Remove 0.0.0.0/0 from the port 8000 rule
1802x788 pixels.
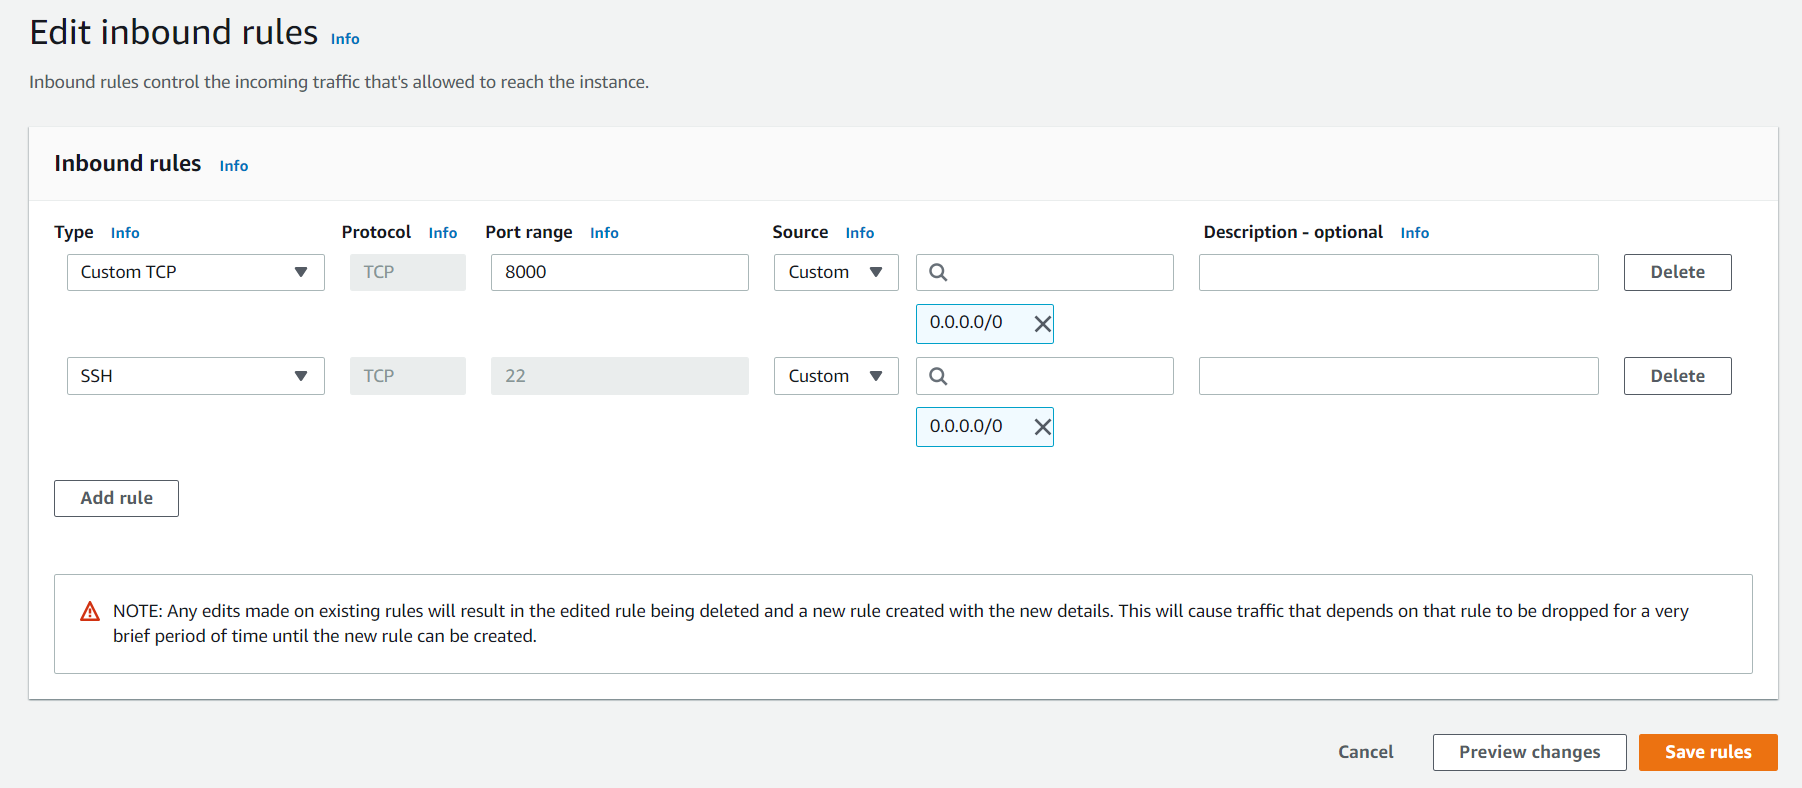pos(1042,324)
